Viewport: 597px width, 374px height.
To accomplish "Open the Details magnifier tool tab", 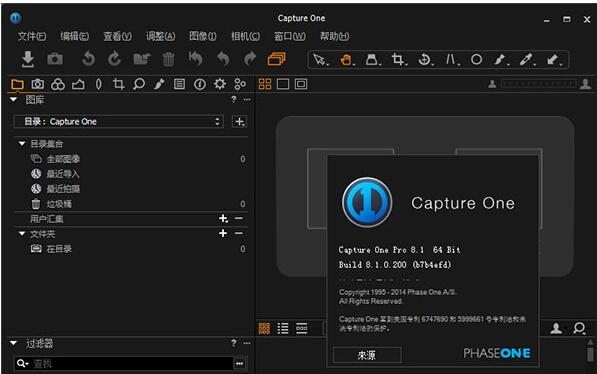I will [139, 84].
